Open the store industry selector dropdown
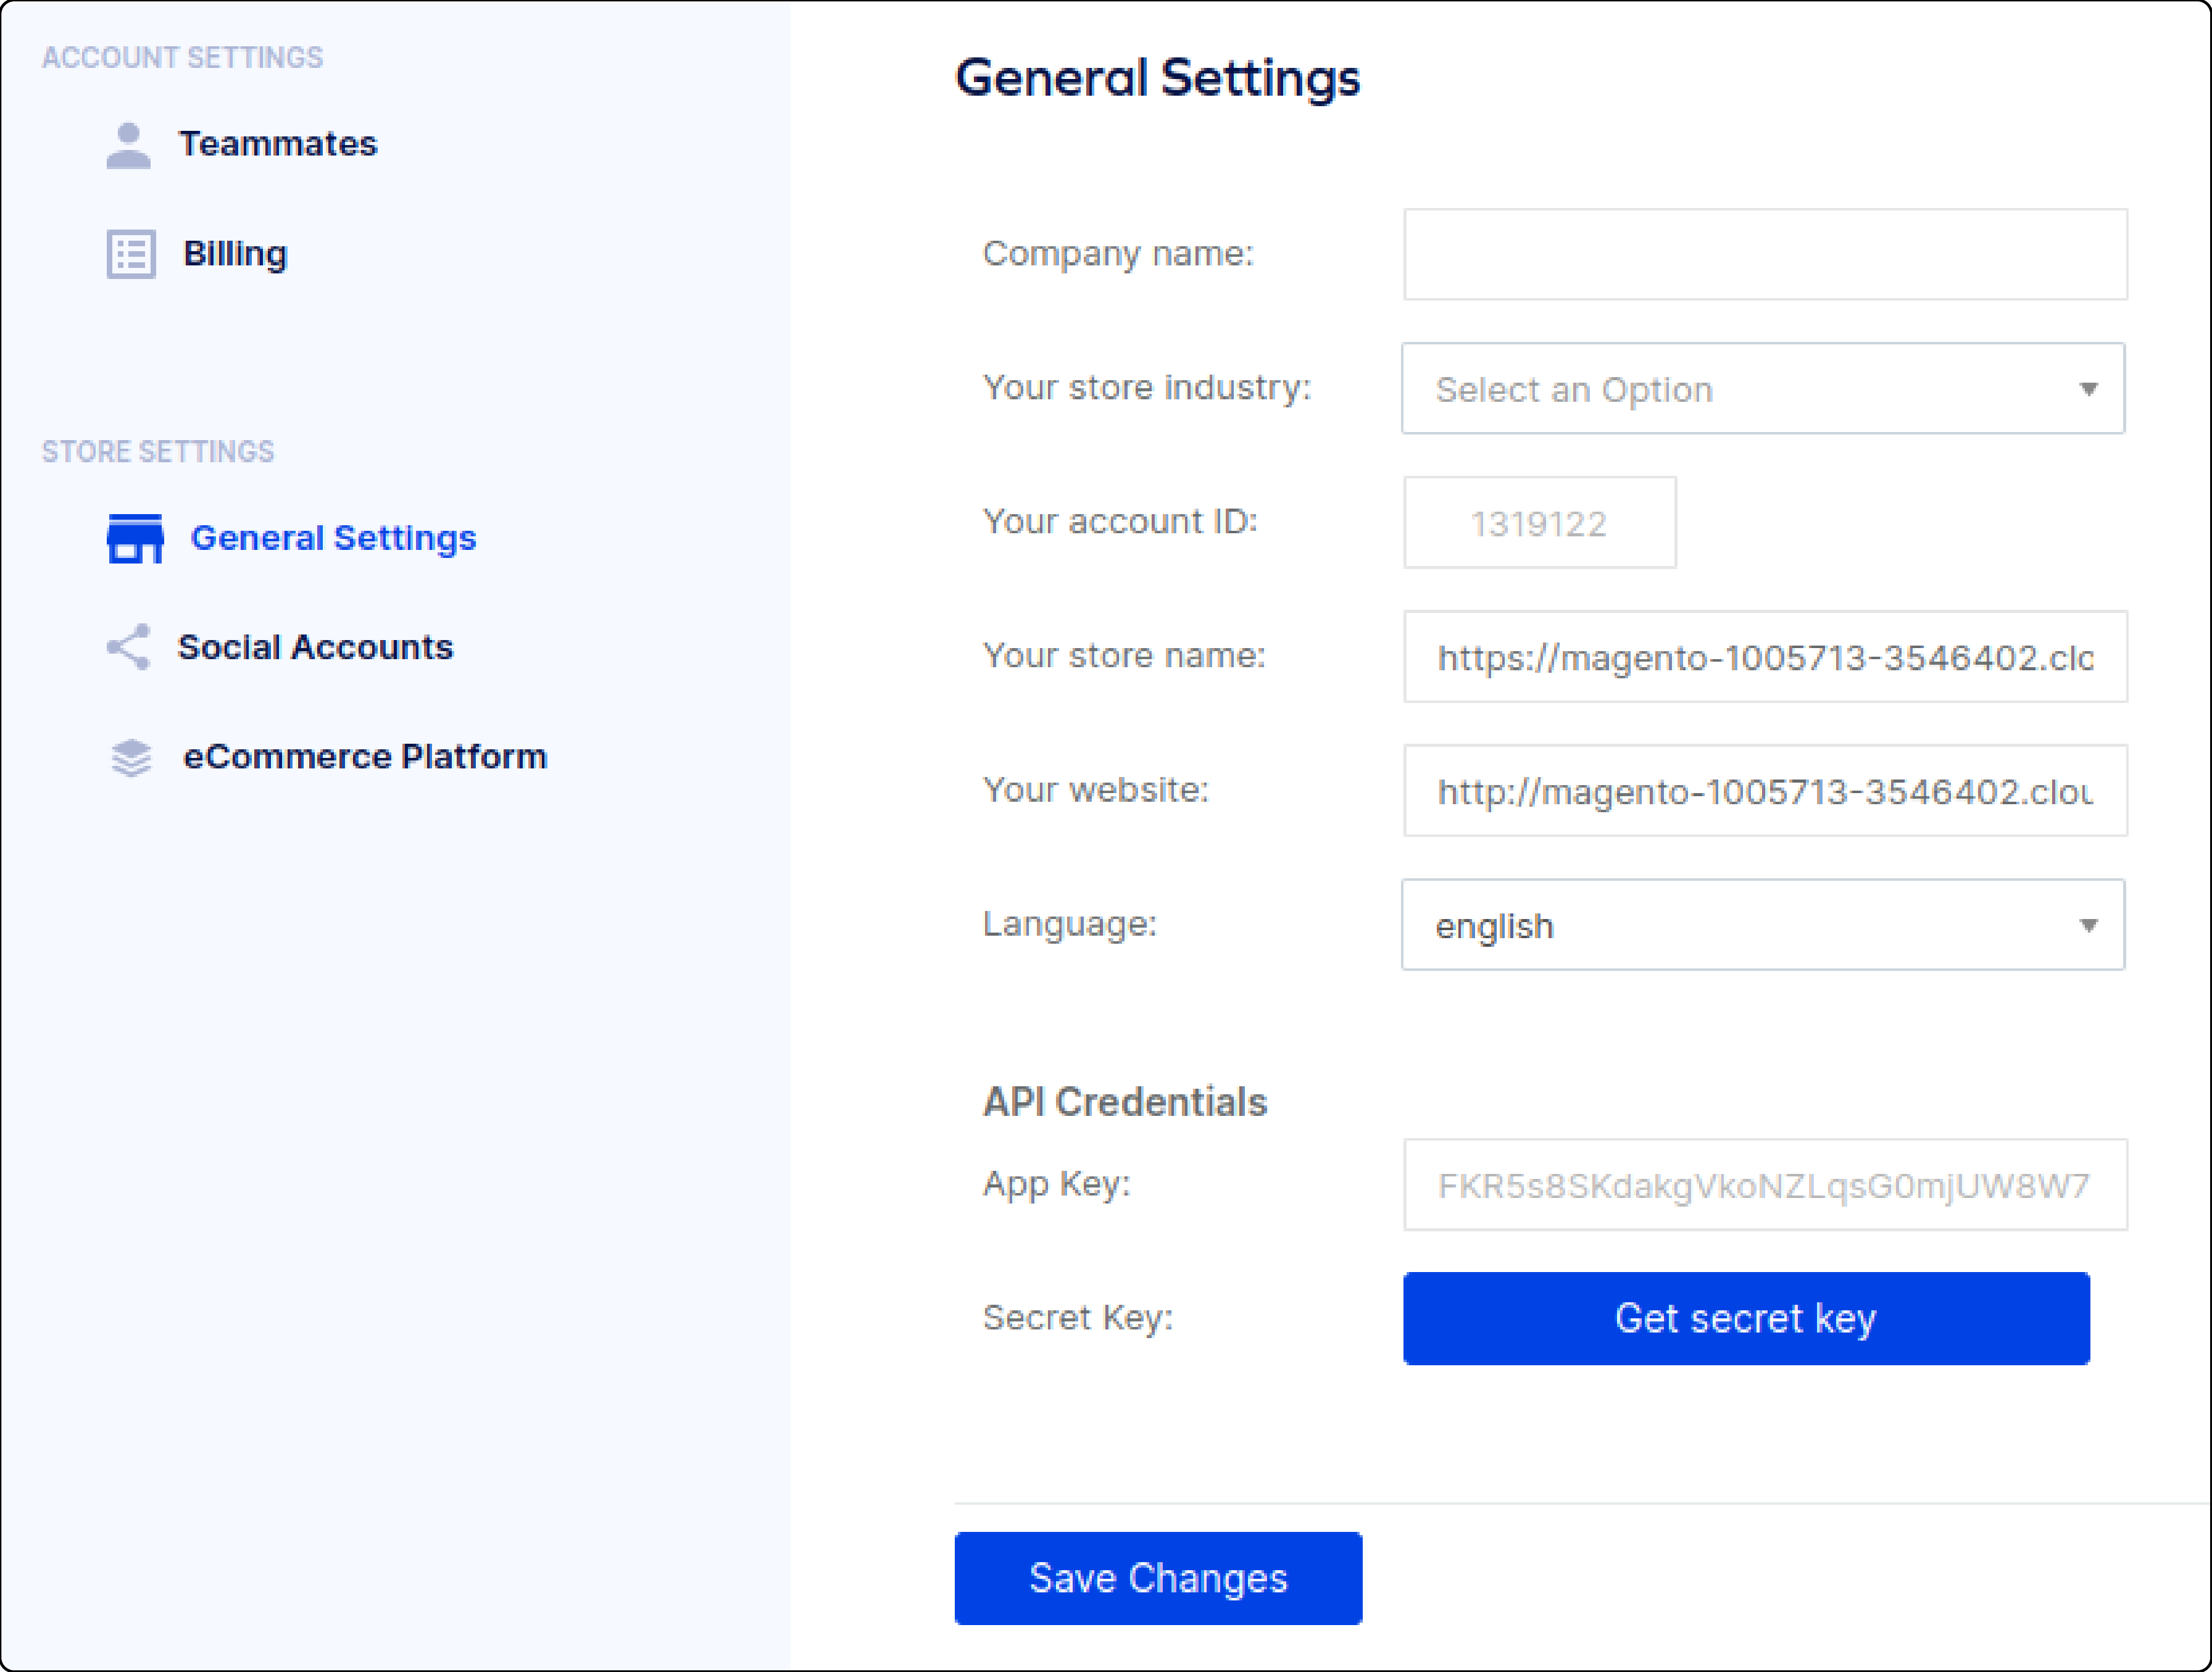This screenshot has height=1672, width=2212. (1761, 388)
